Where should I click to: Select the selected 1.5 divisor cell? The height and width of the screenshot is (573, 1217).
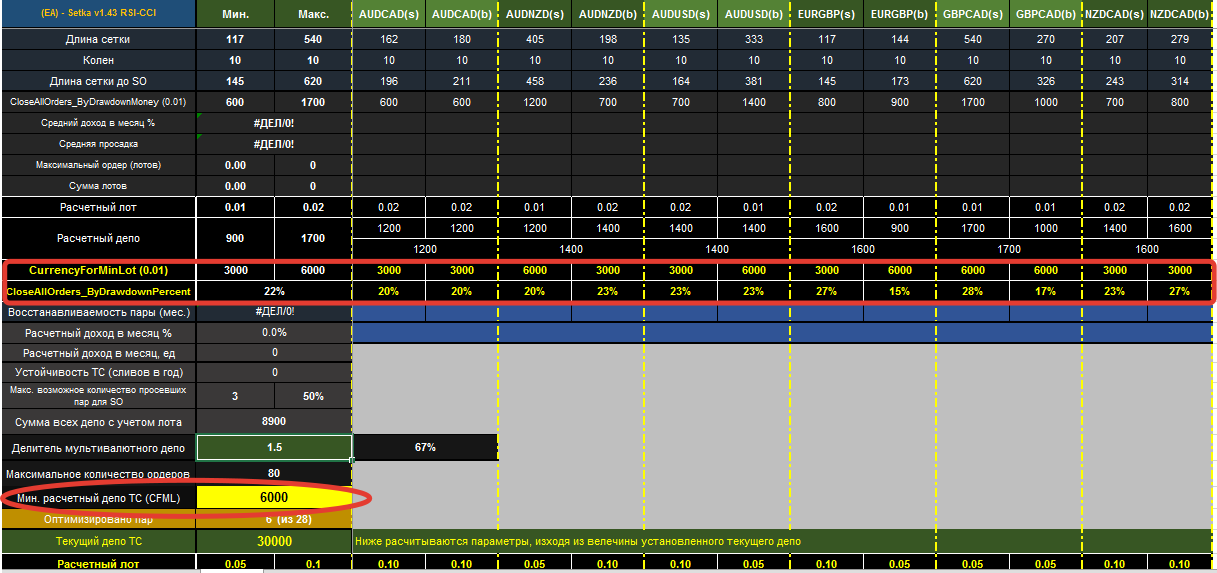274,447
